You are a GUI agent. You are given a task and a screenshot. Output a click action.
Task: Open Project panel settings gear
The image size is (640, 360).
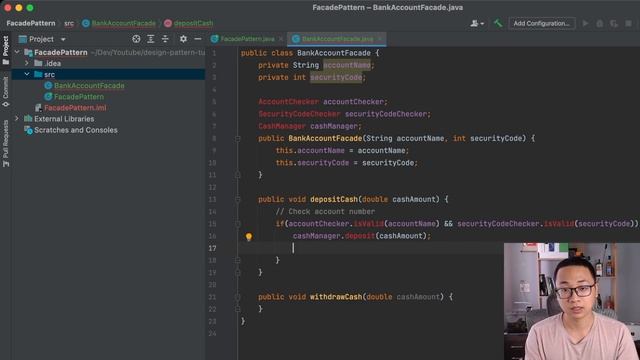[183, 39]
